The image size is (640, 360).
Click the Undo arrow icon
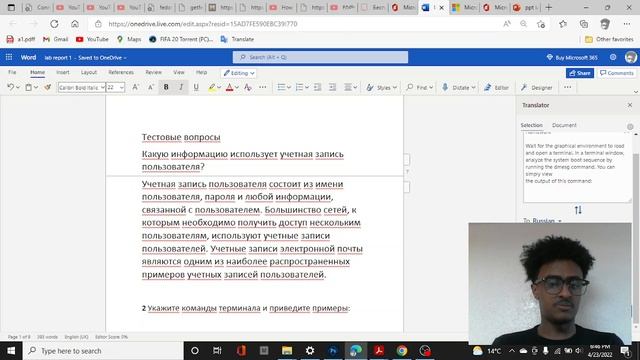pos(11,87)
